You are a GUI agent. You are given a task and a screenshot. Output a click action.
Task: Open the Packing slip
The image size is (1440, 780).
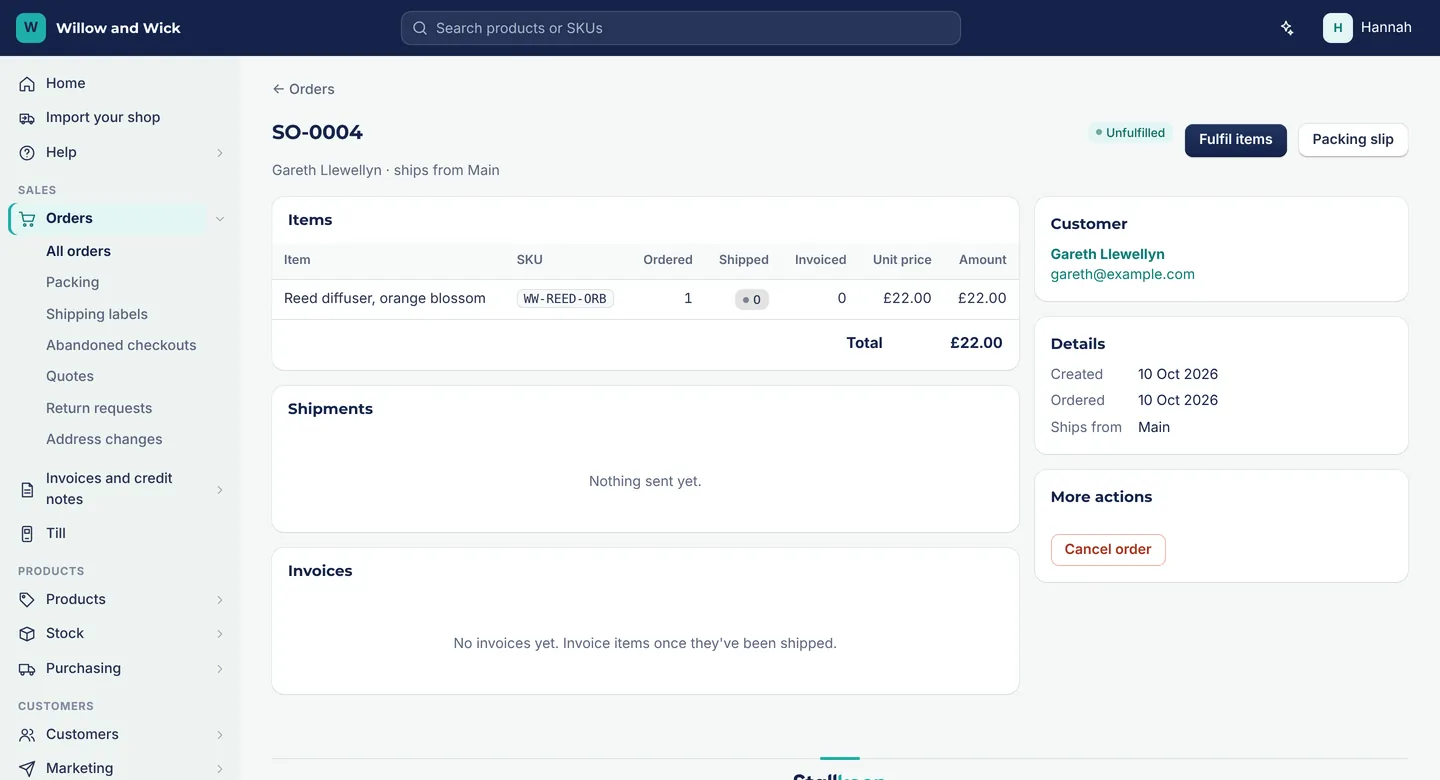pos(1353,140)
